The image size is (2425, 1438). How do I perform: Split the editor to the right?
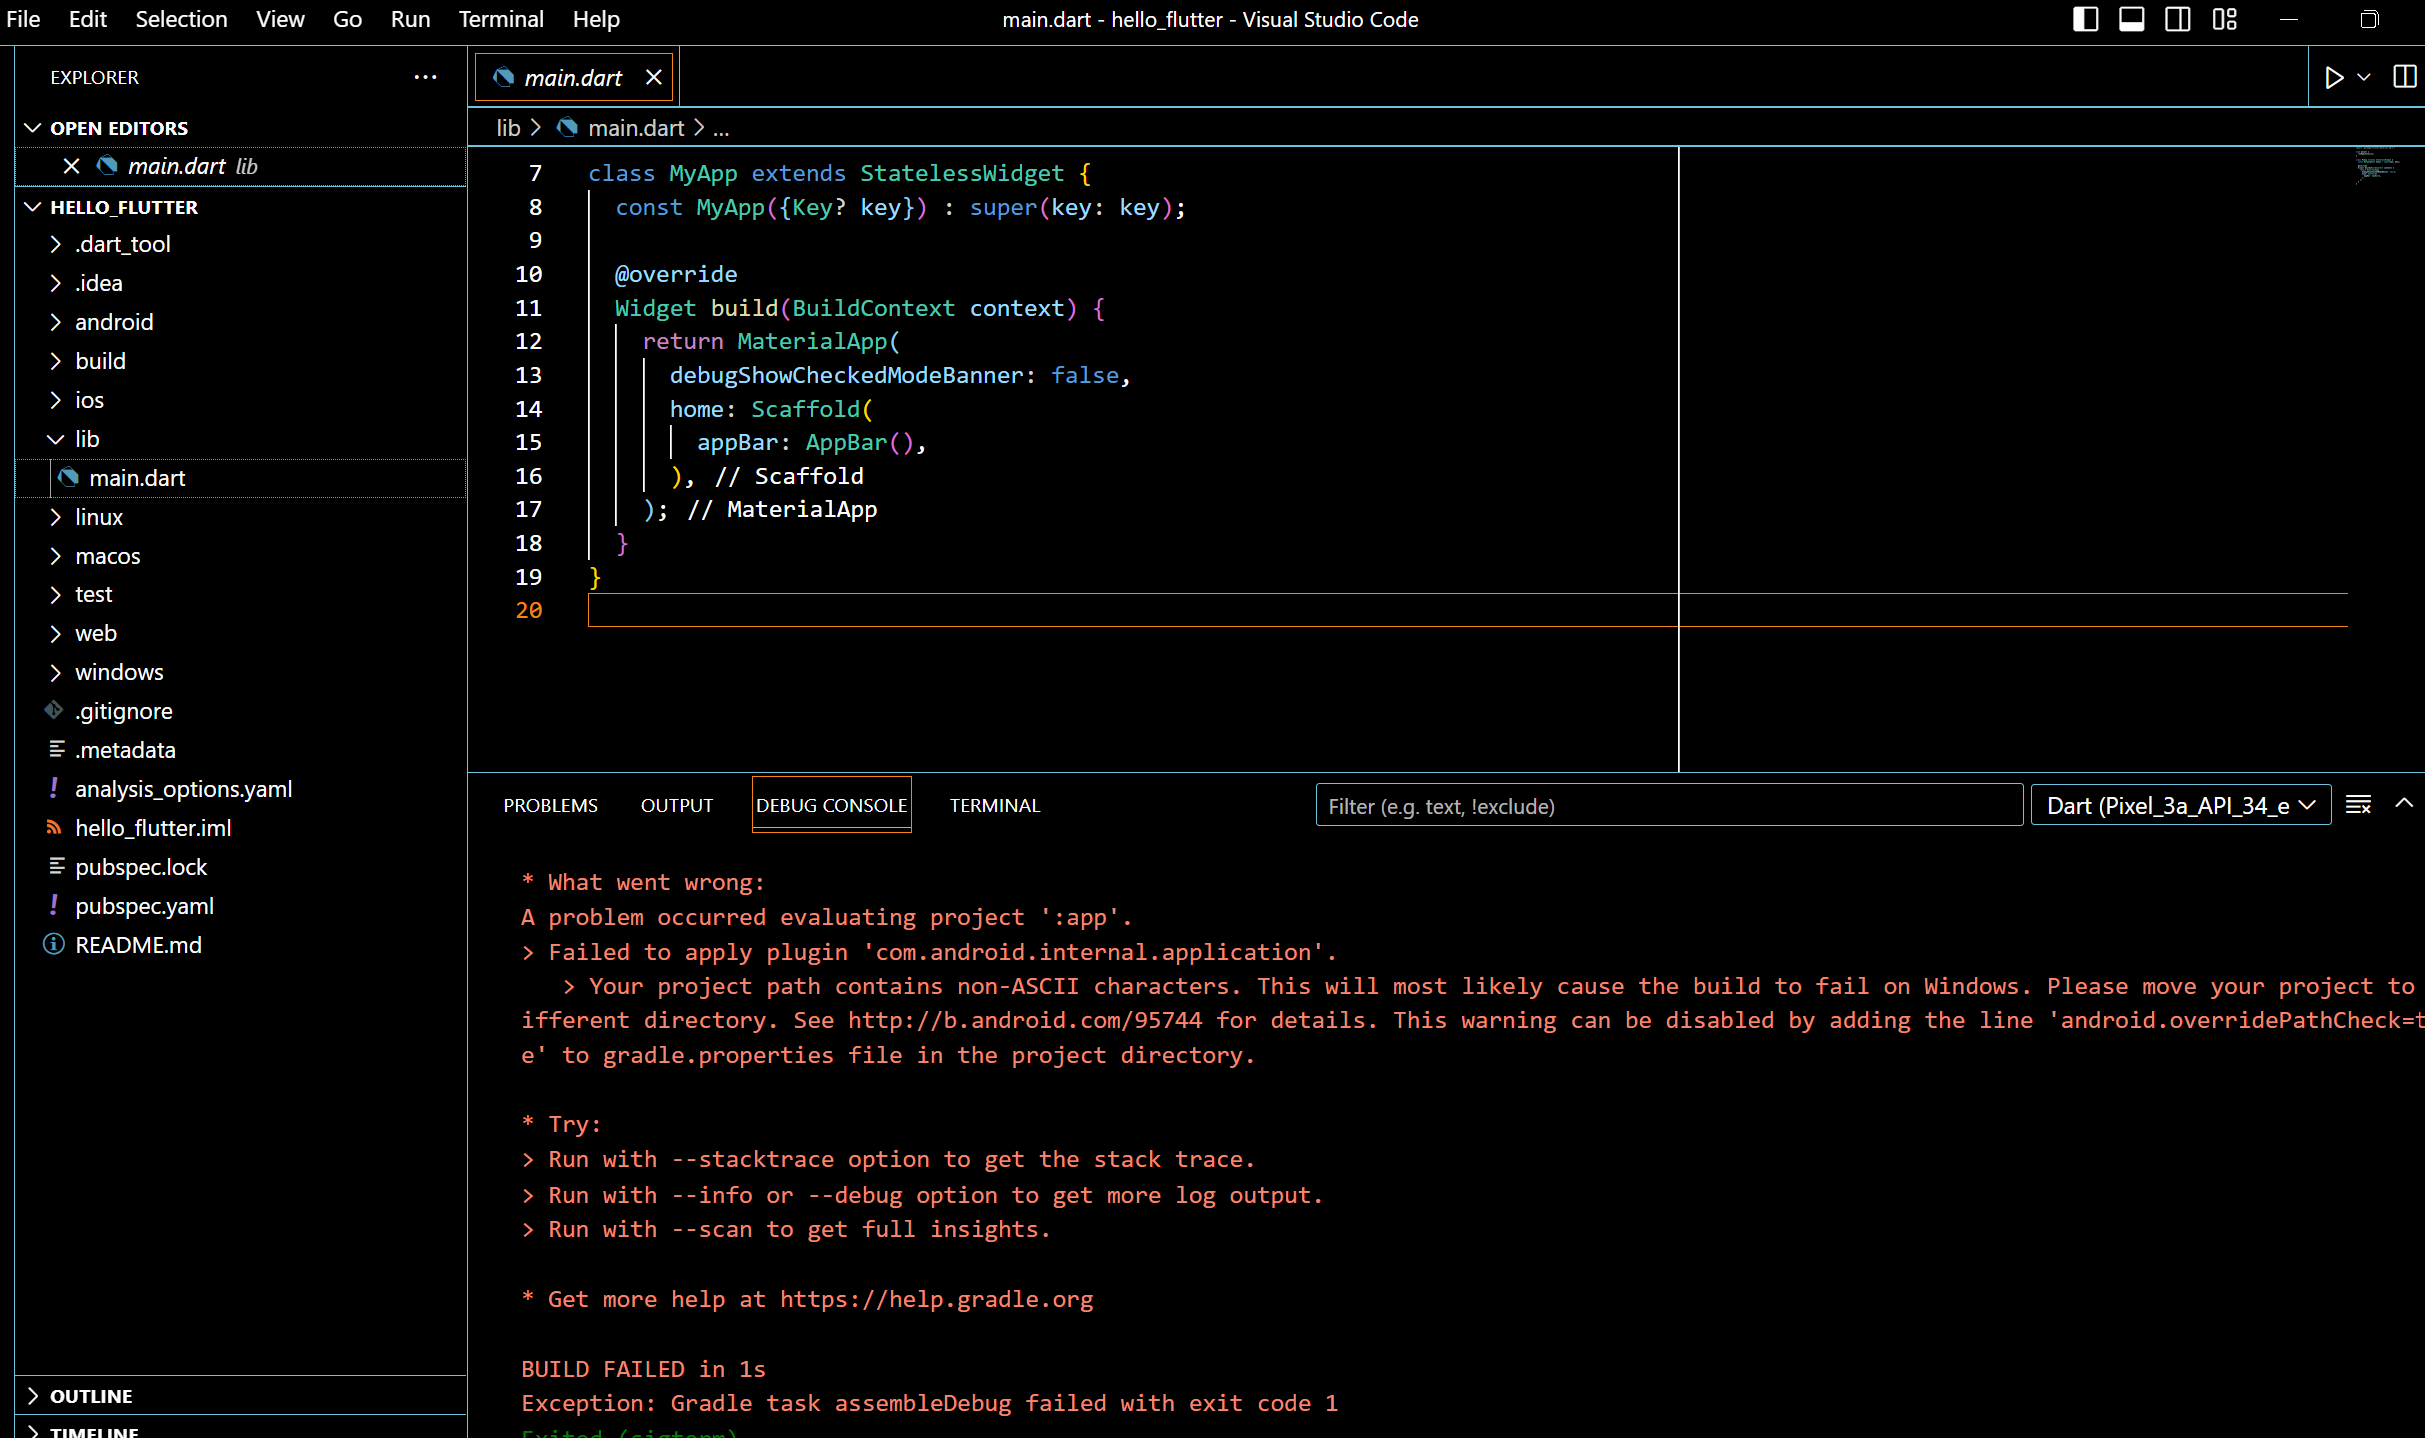pos(2404,77)
